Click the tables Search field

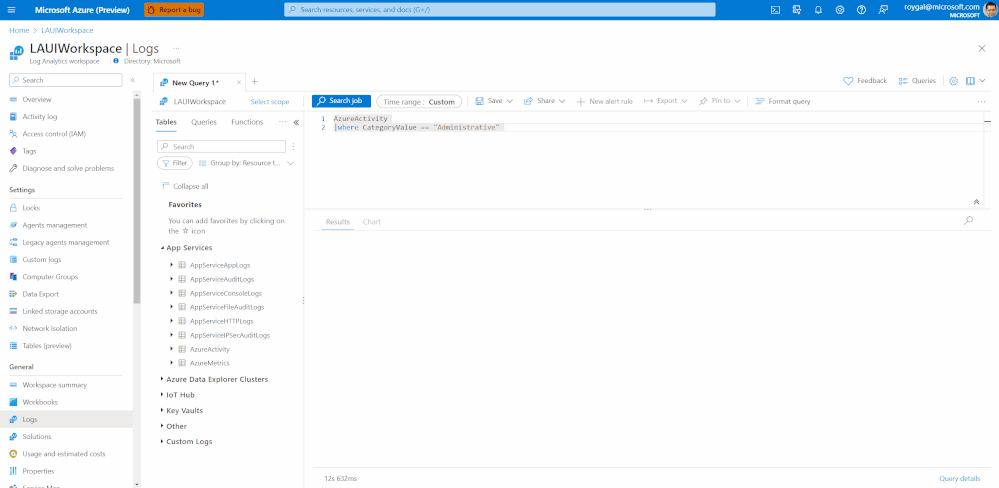point(222,147)
